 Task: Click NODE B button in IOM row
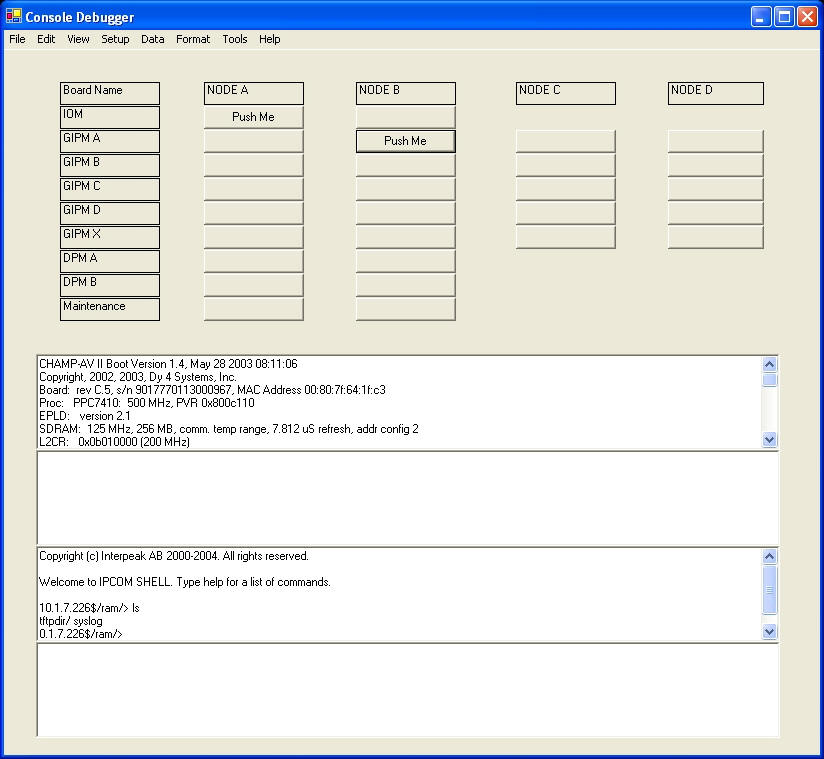(406, 117)
